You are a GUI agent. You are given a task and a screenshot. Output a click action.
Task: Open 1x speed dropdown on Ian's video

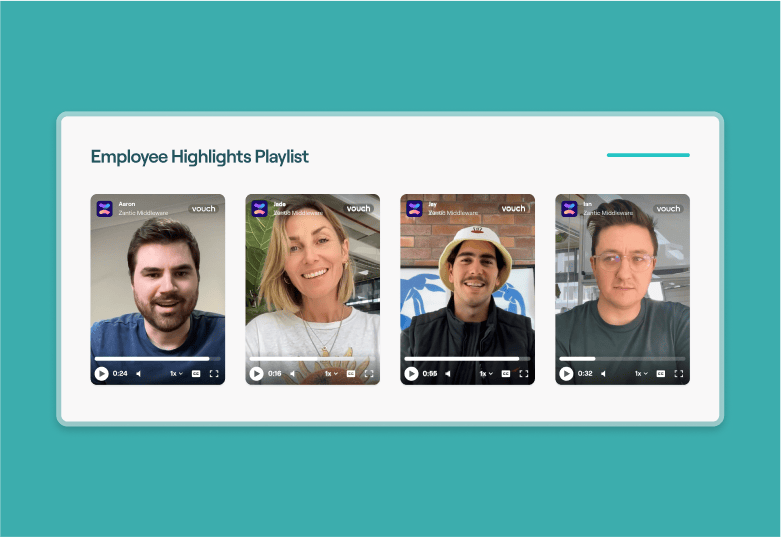(641, 374)
